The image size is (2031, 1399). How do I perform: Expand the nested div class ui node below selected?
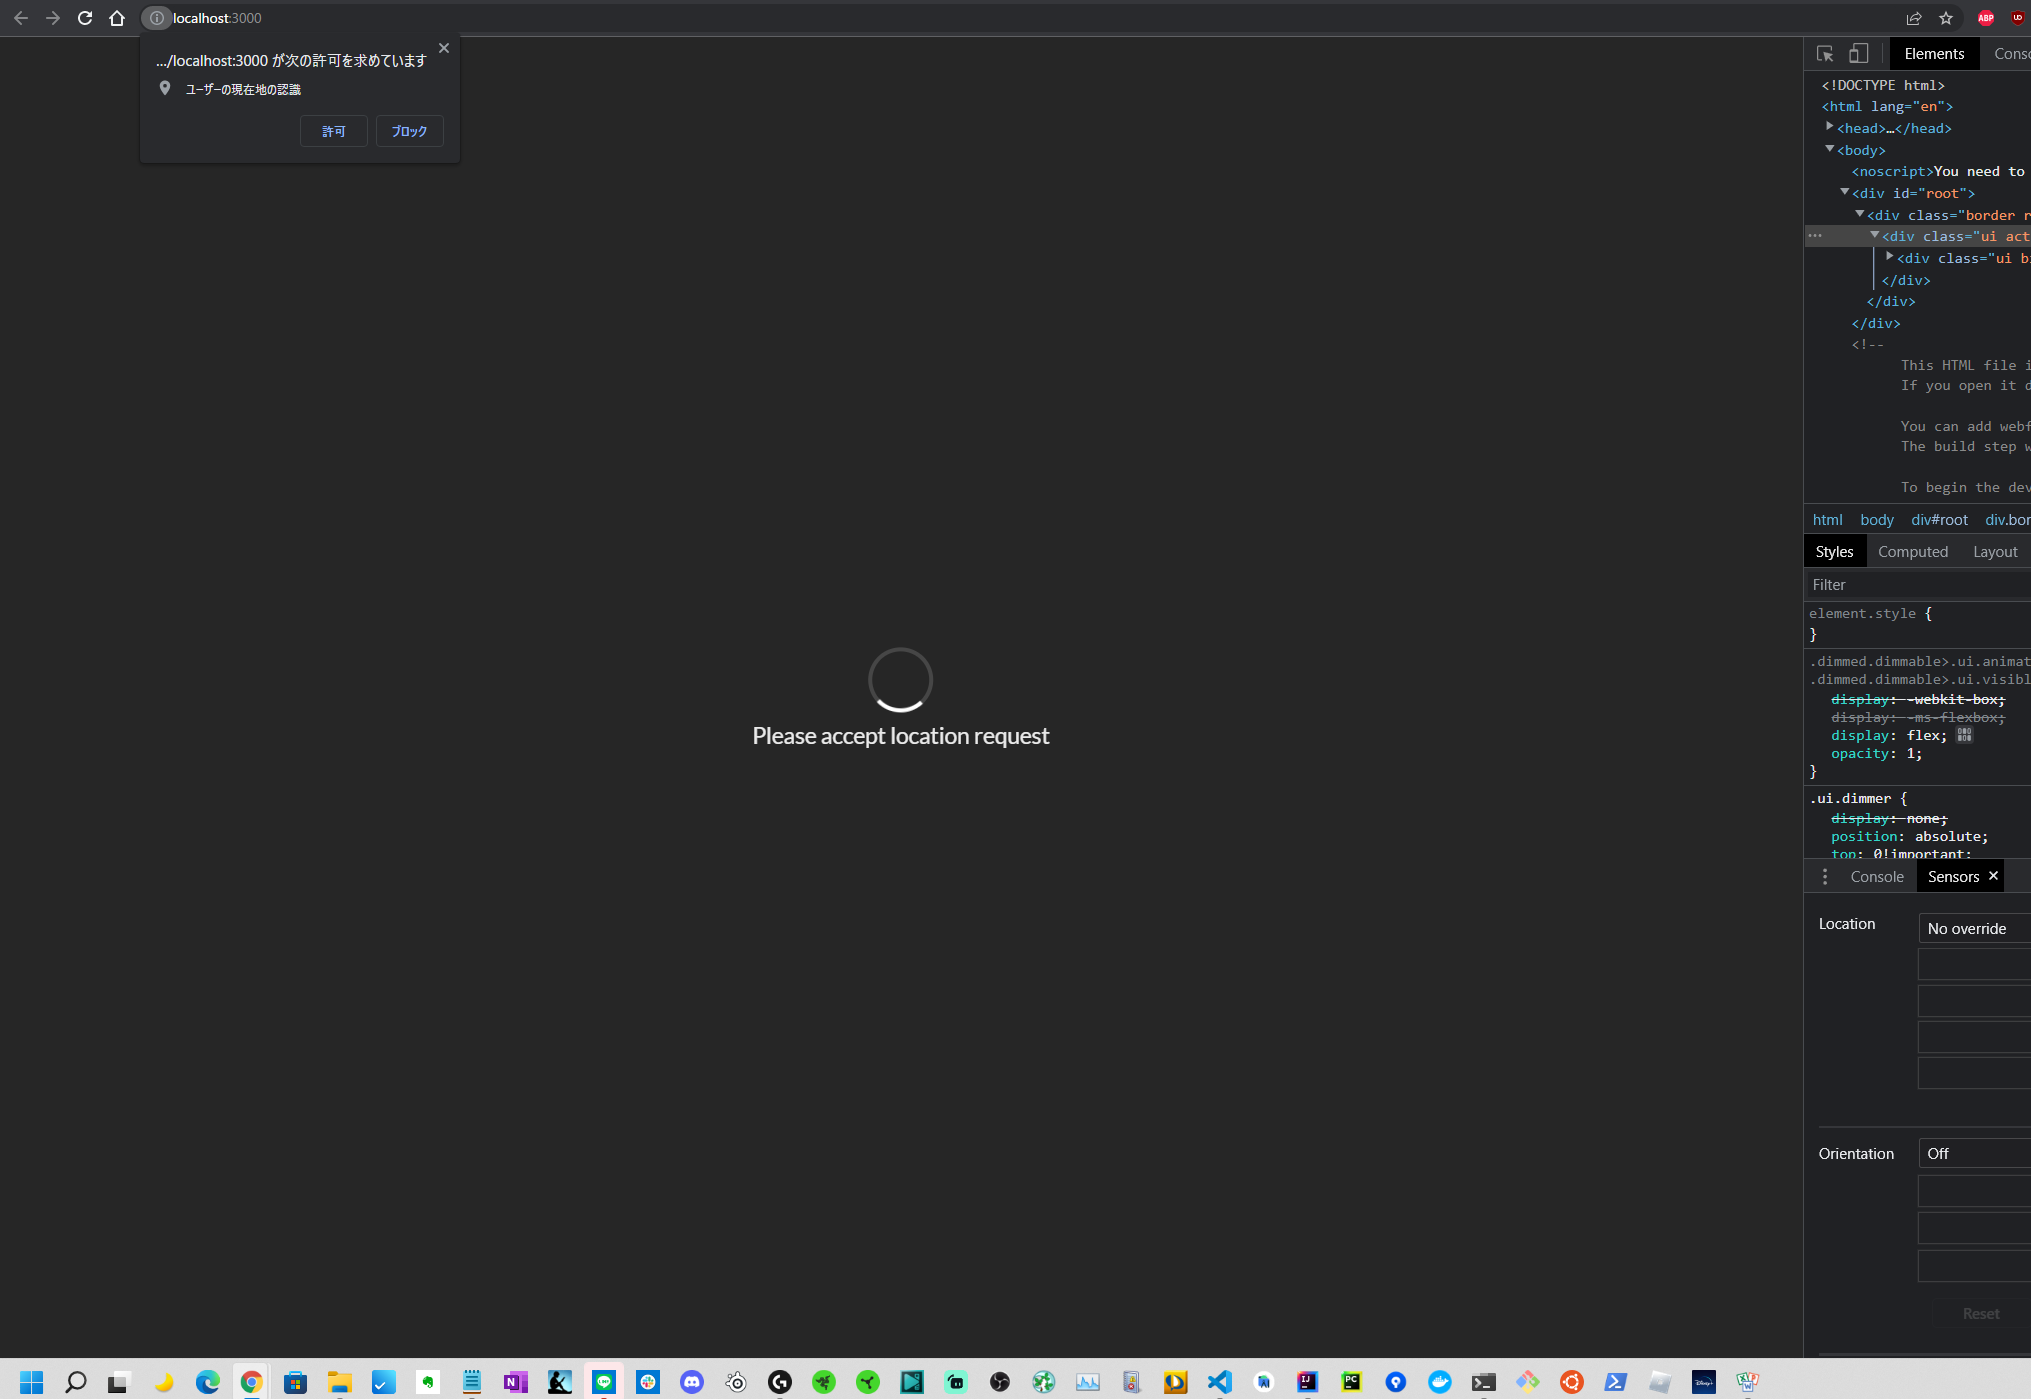[1889, 256]
